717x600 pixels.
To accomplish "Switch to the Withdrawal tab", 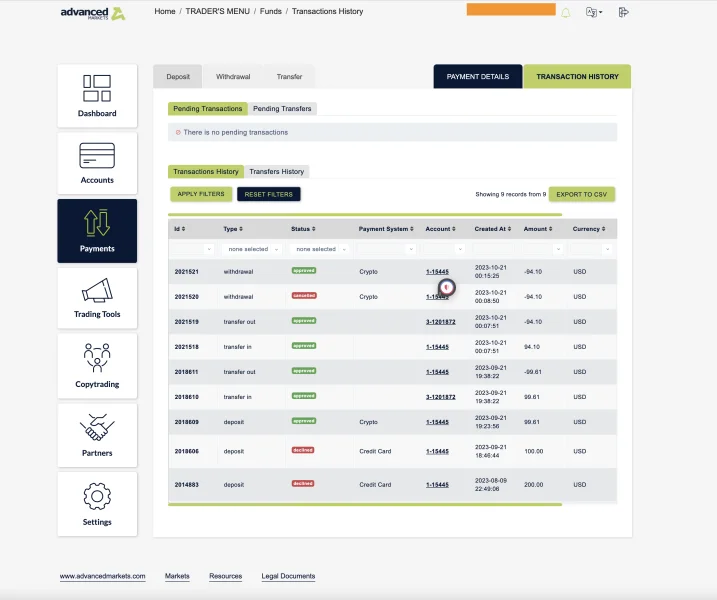I will click(233, 77).
